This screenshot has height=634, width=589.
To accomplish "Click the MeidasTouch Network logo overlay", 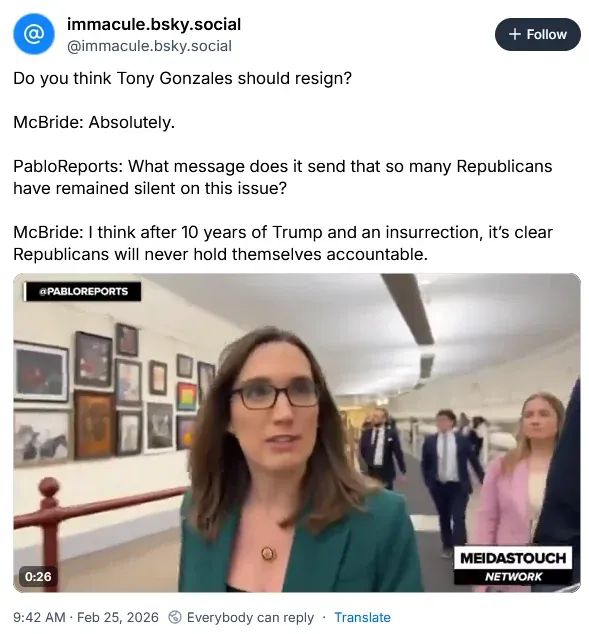I will [x=513, y=566].
